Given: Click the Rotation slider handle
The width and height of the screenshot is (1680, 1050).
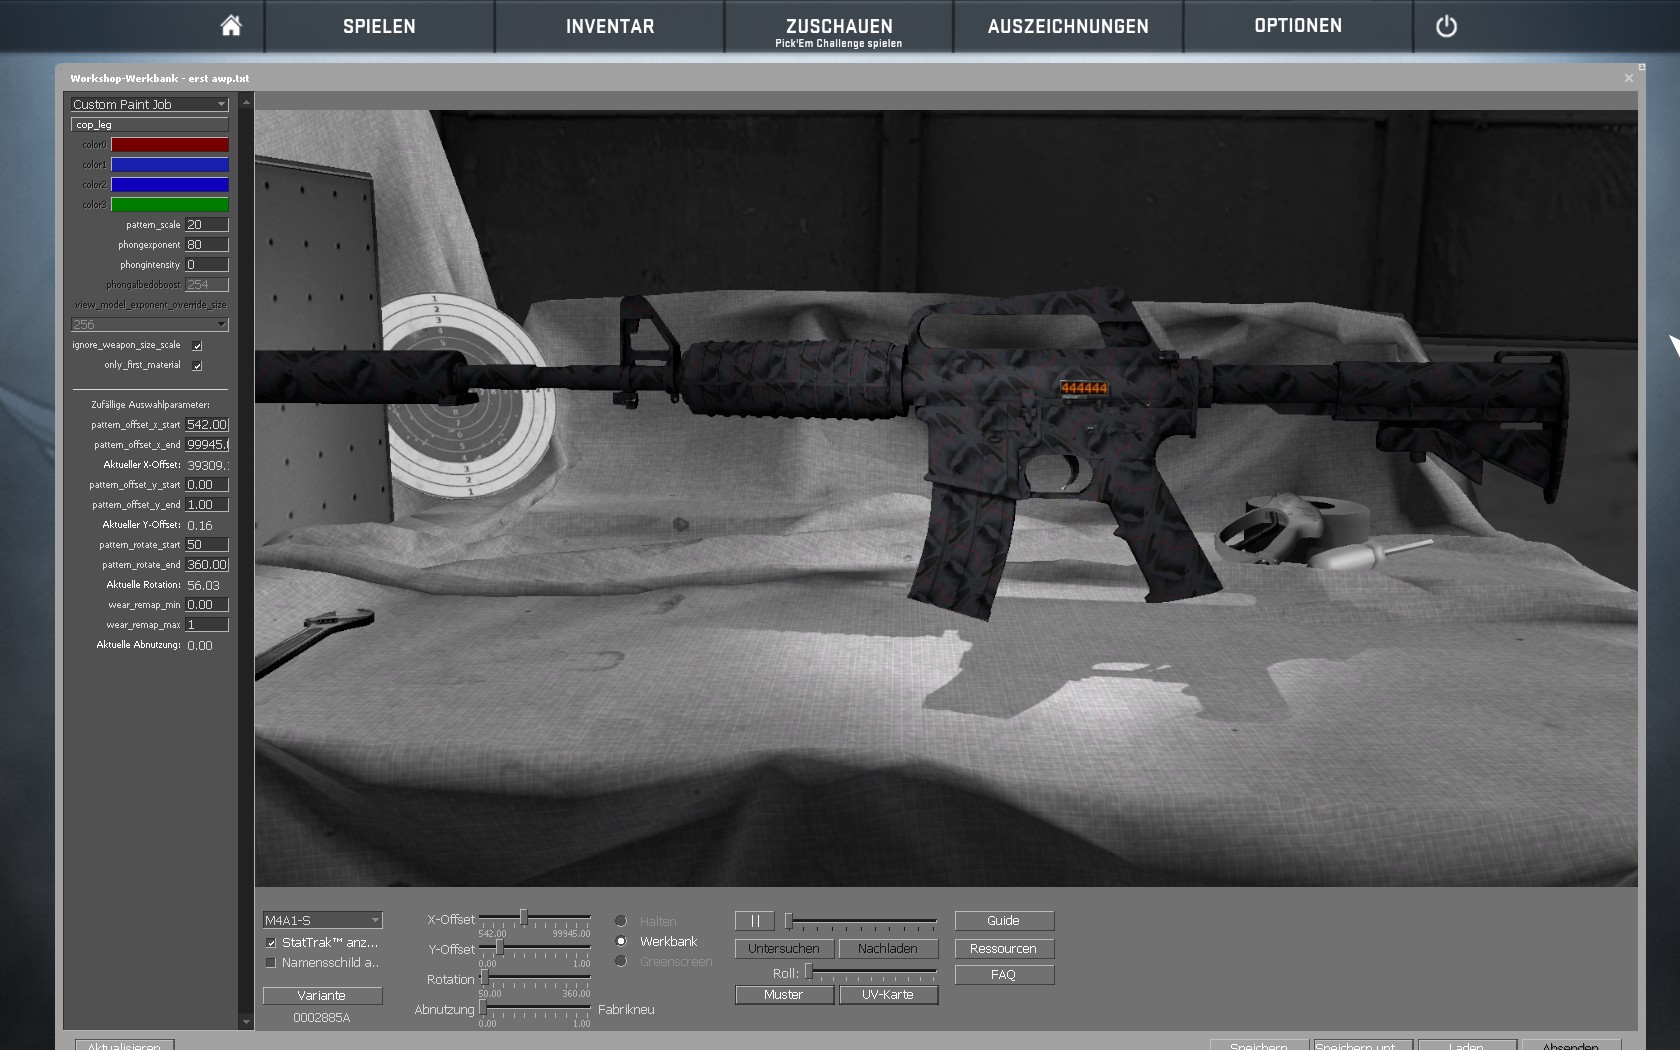Looking at the screenshot, I should coord(484,977).
